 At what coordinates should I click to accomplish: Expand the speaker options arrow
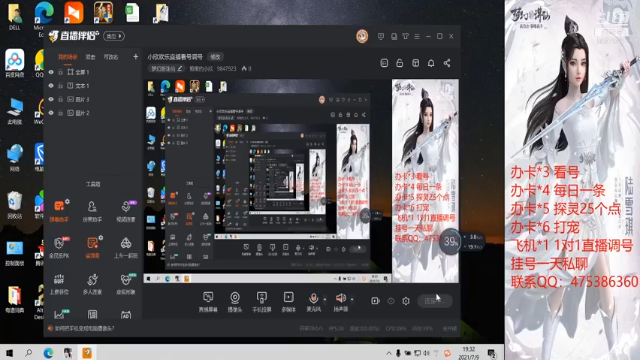[x=352, y=299]
